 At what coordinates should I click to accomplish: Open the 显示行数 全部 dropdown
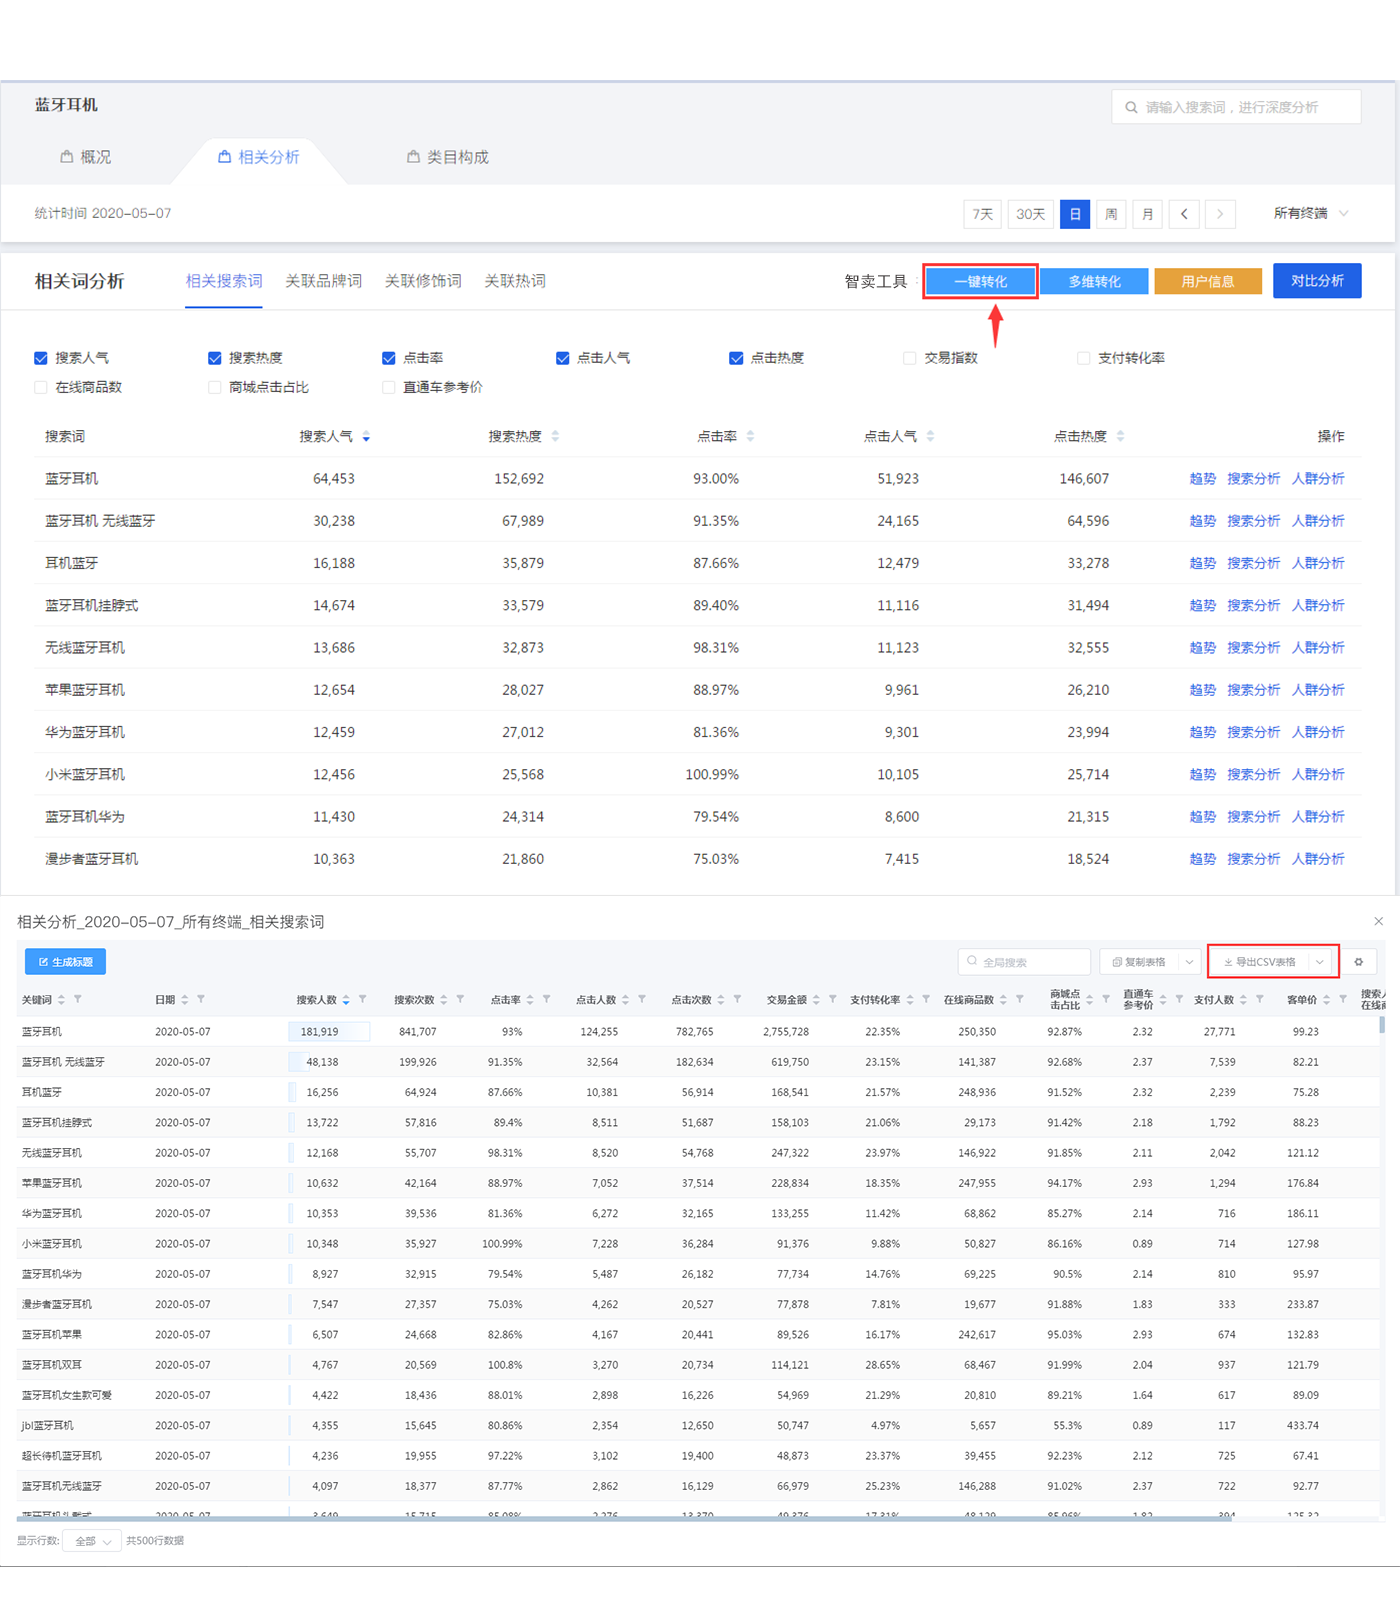tap(92, 1541)
